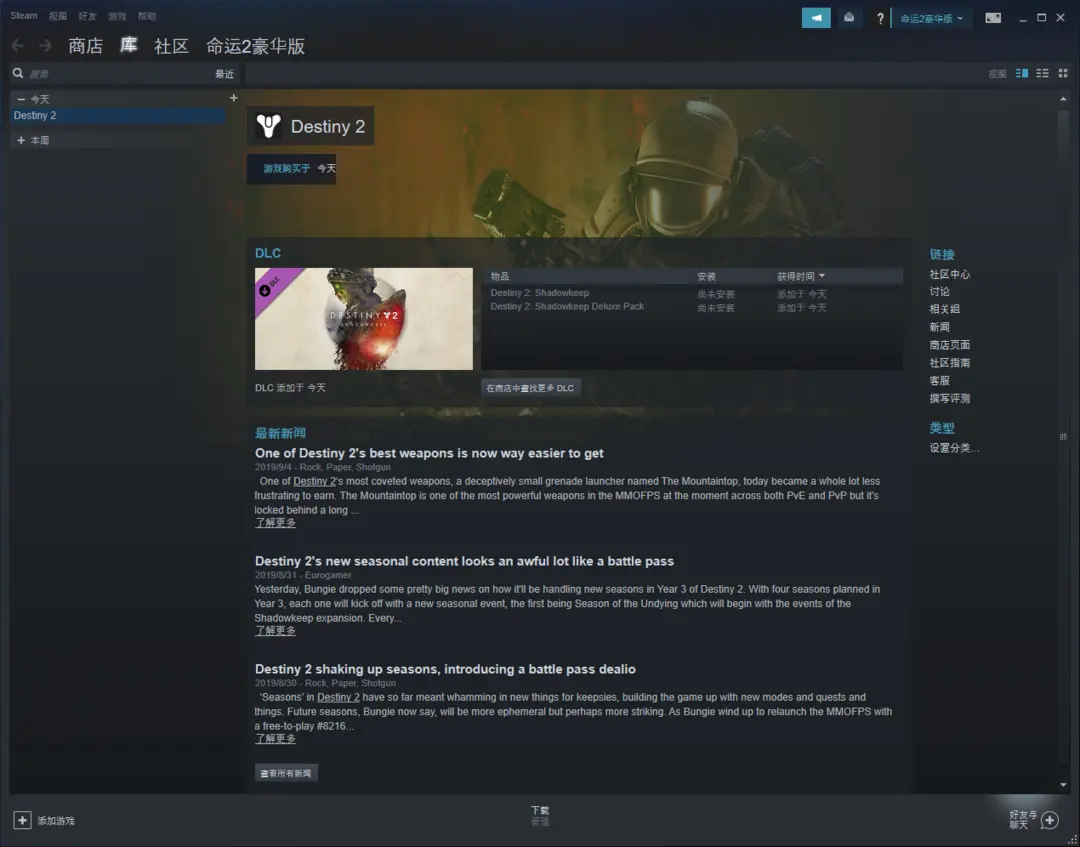This screenshot has height=847, width=1080.
Task: Open headline about best weapons easier to get
Action: [429, 453]
